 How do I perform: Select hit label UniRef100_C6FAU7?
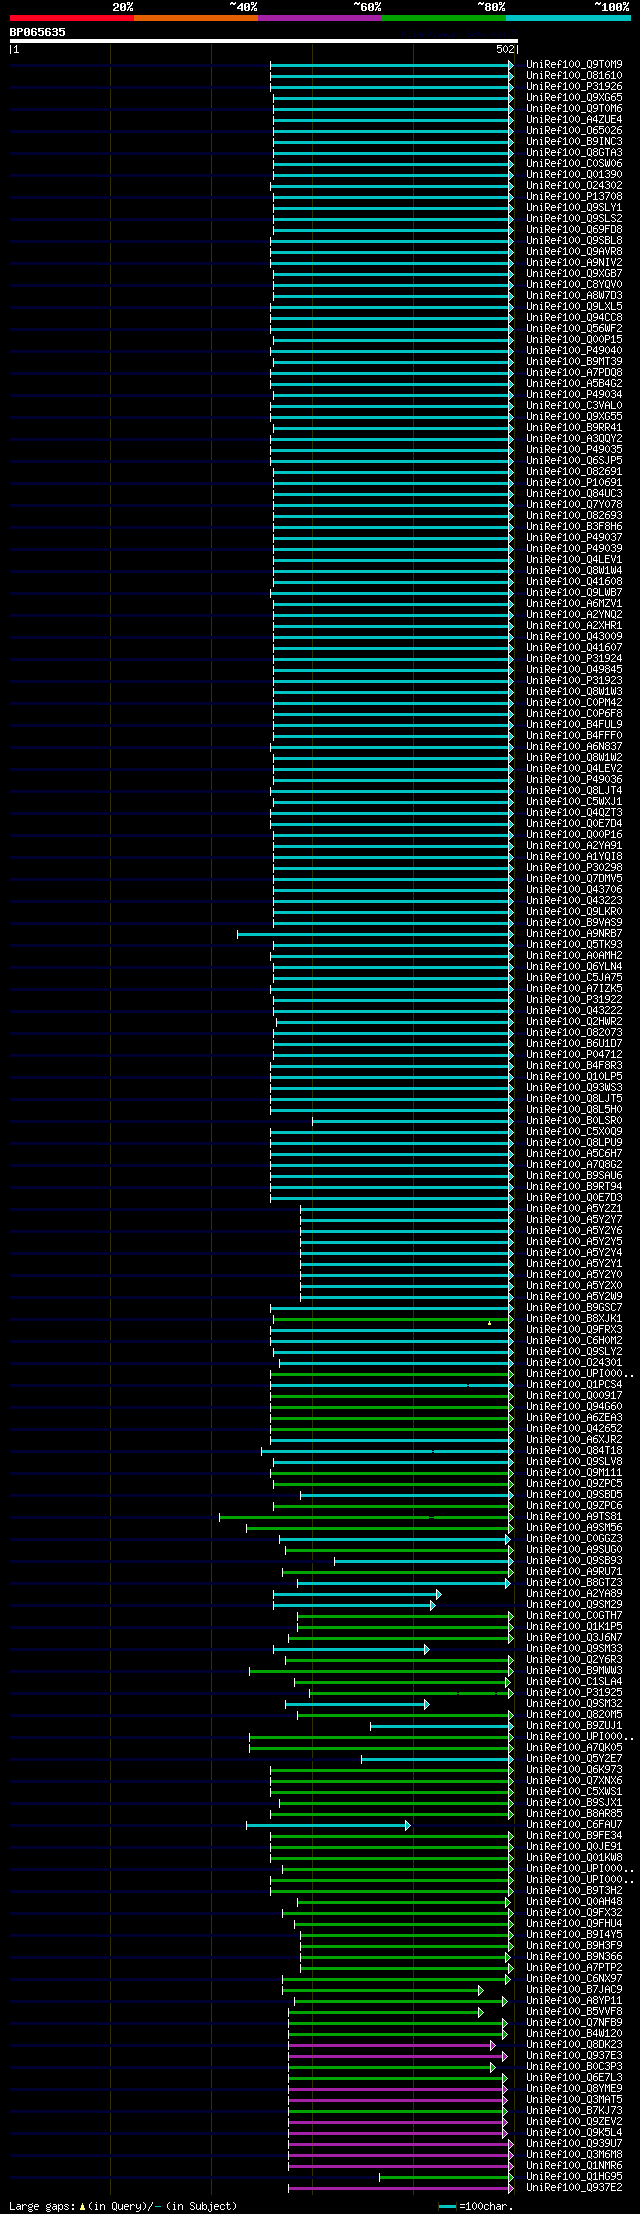tap(574, 1825)
